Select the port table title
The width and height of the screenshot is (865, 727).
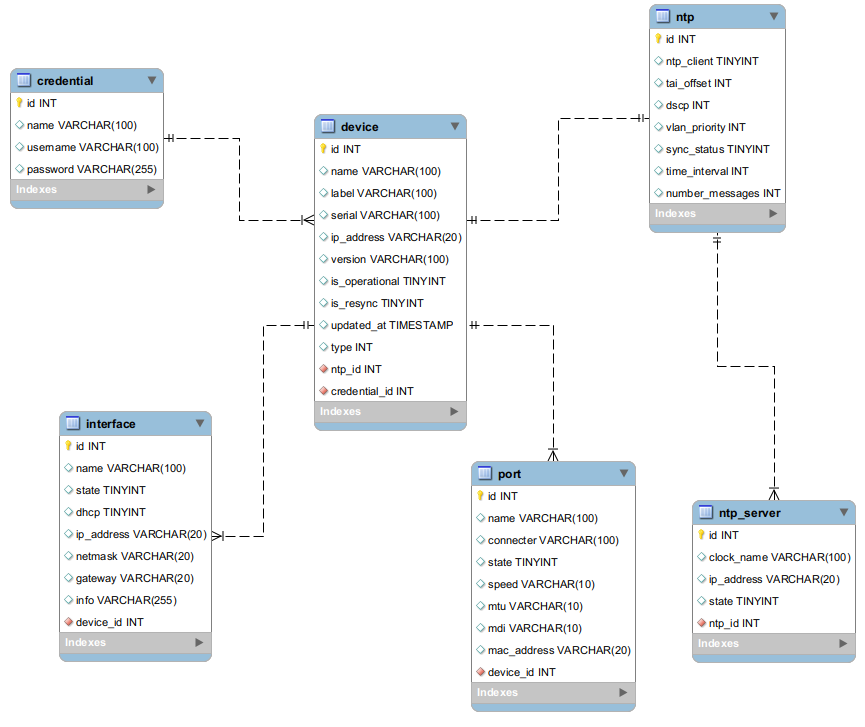(509, 474)
